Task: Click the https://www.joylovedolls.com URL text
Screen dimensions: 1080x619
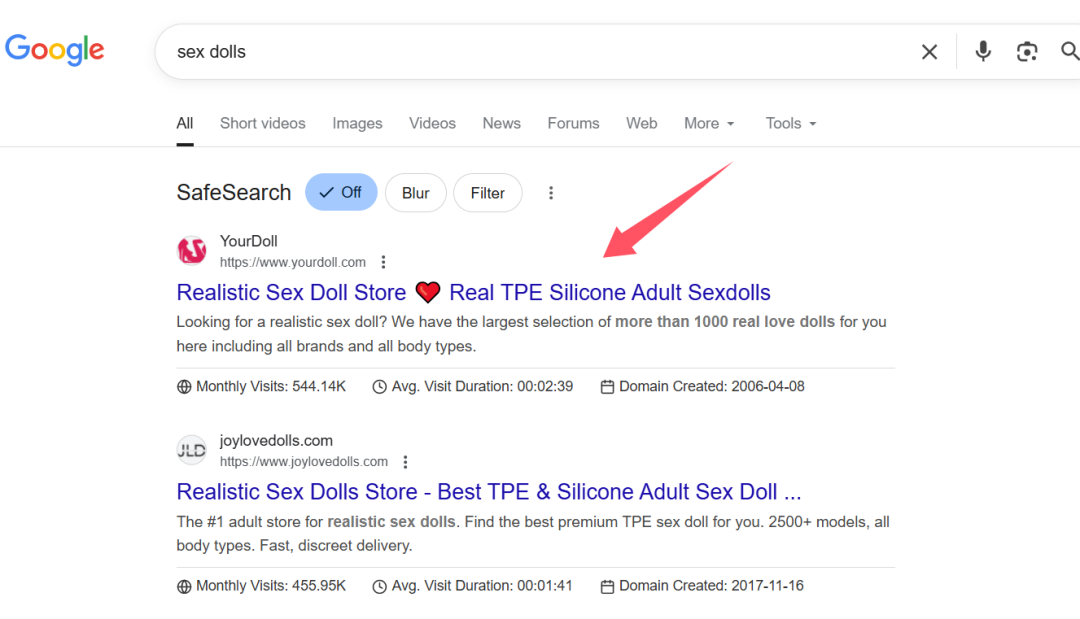Action: pyautogui.click(x=304, y=461)
